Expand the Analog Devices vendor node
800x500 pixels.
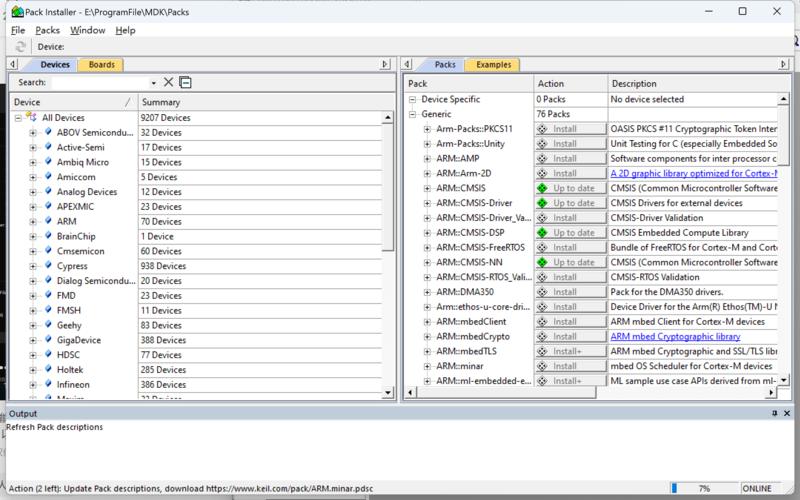pos(33,192)
